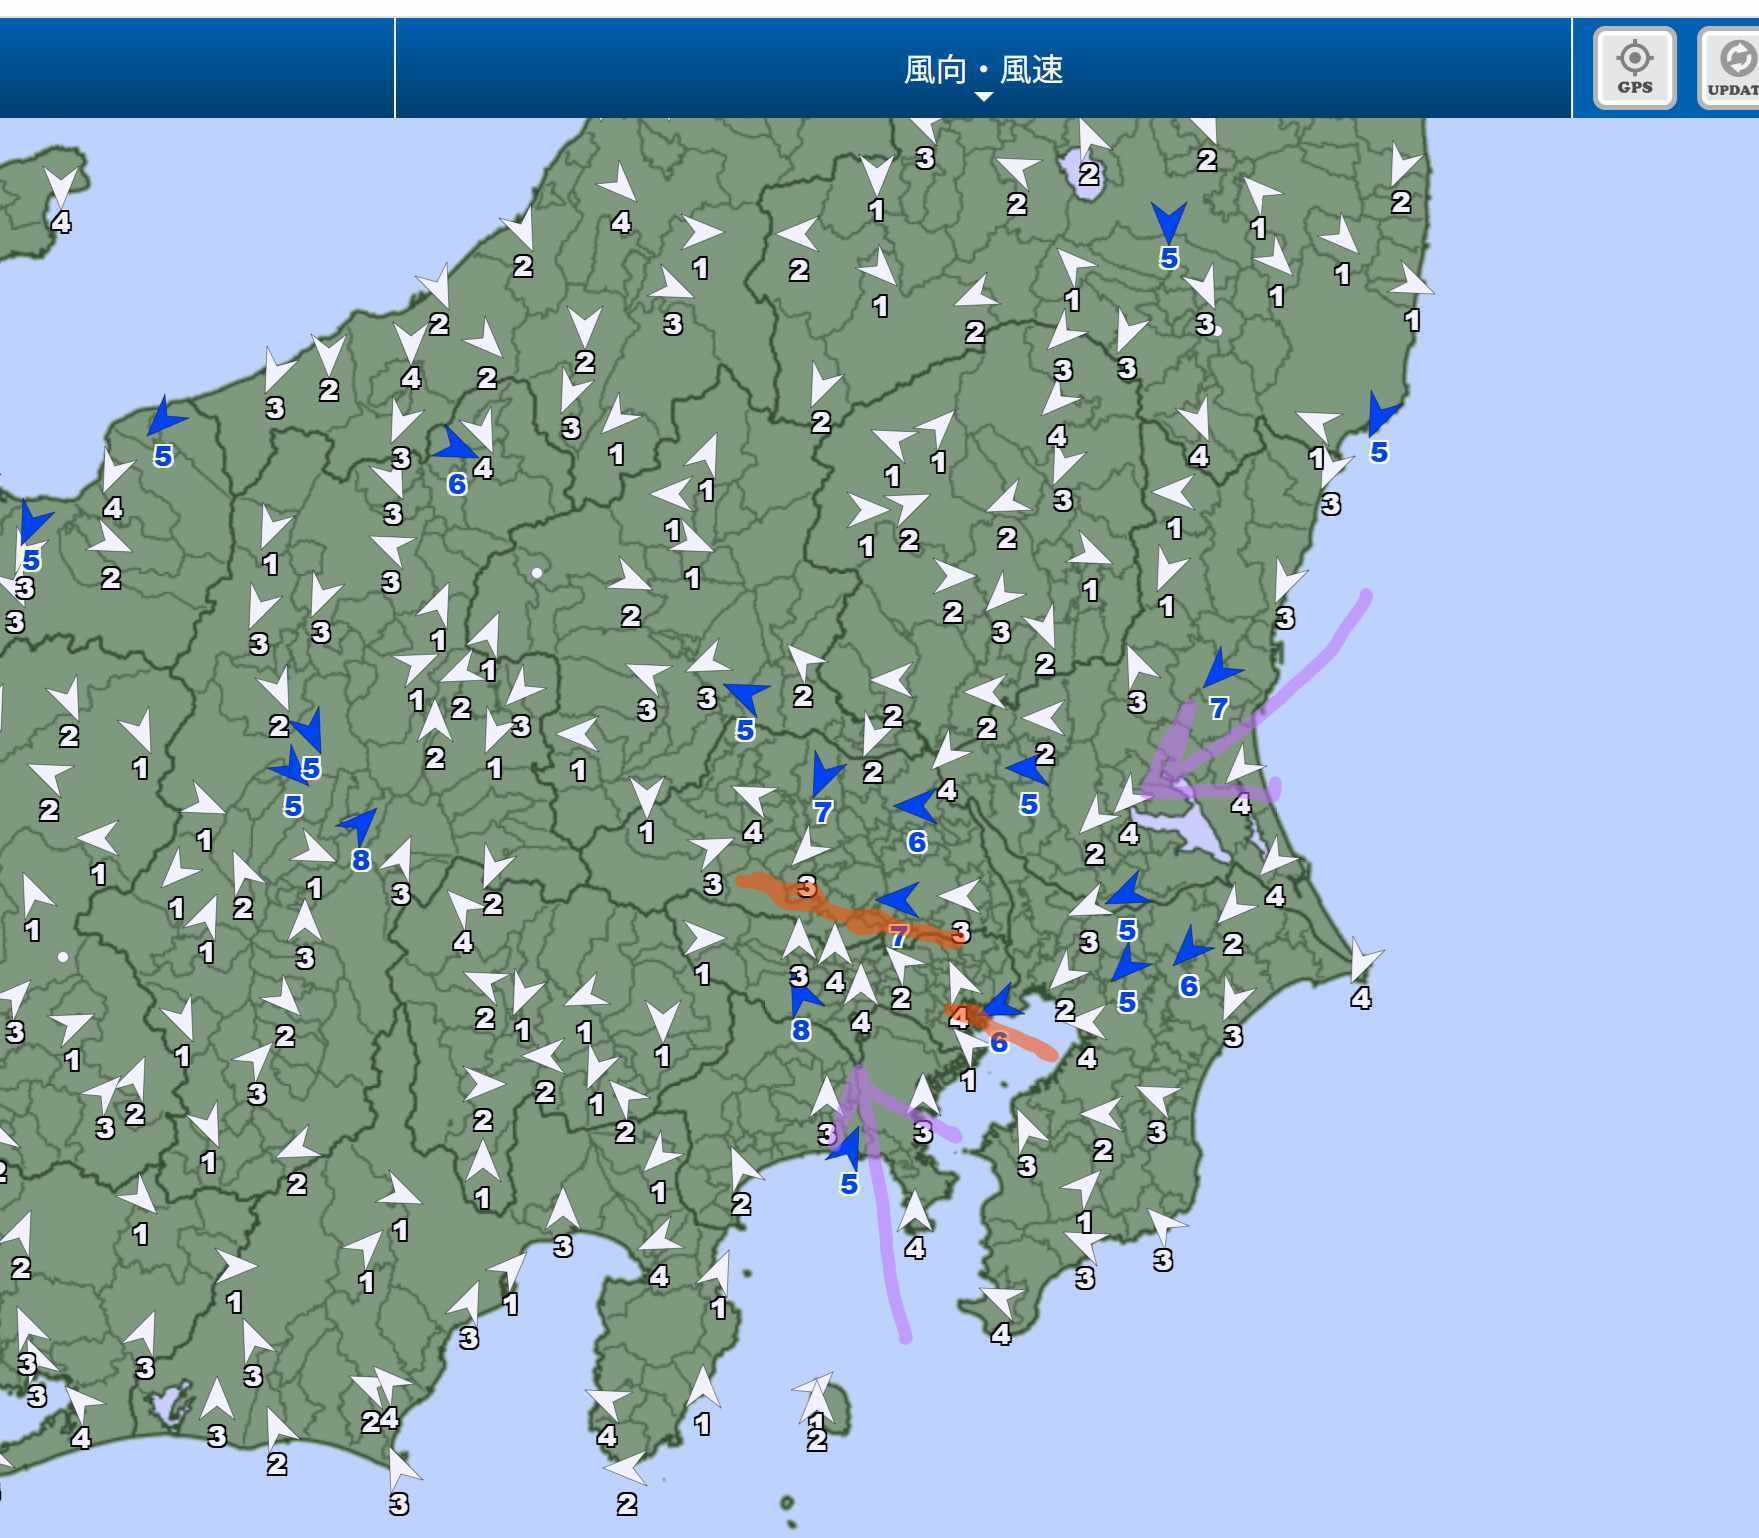Select the blue 6 marker beside Tokyo Bay

point(1001,1020)
